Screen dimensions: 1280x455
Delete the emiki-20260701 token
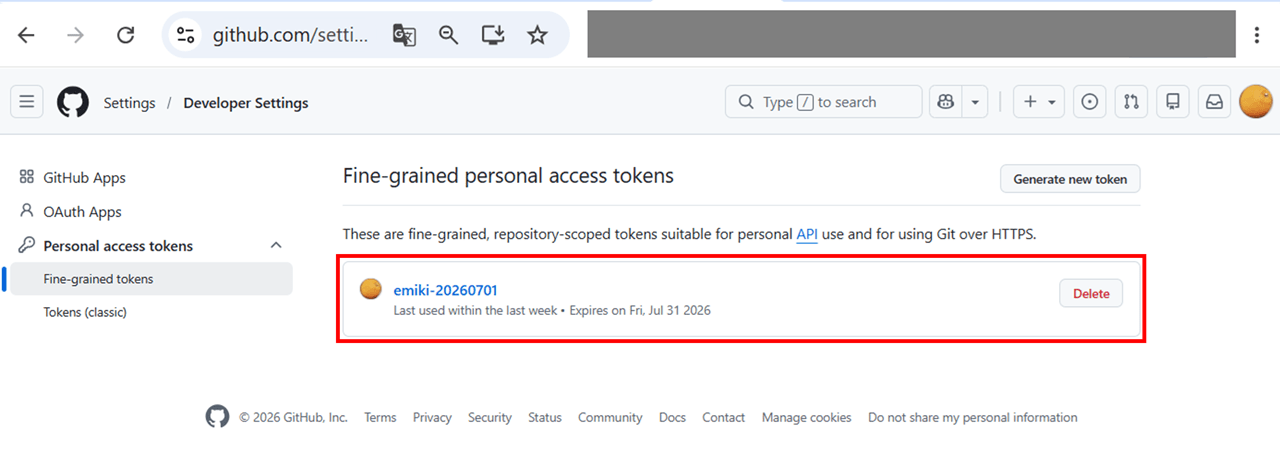(x=1091, y=293)
